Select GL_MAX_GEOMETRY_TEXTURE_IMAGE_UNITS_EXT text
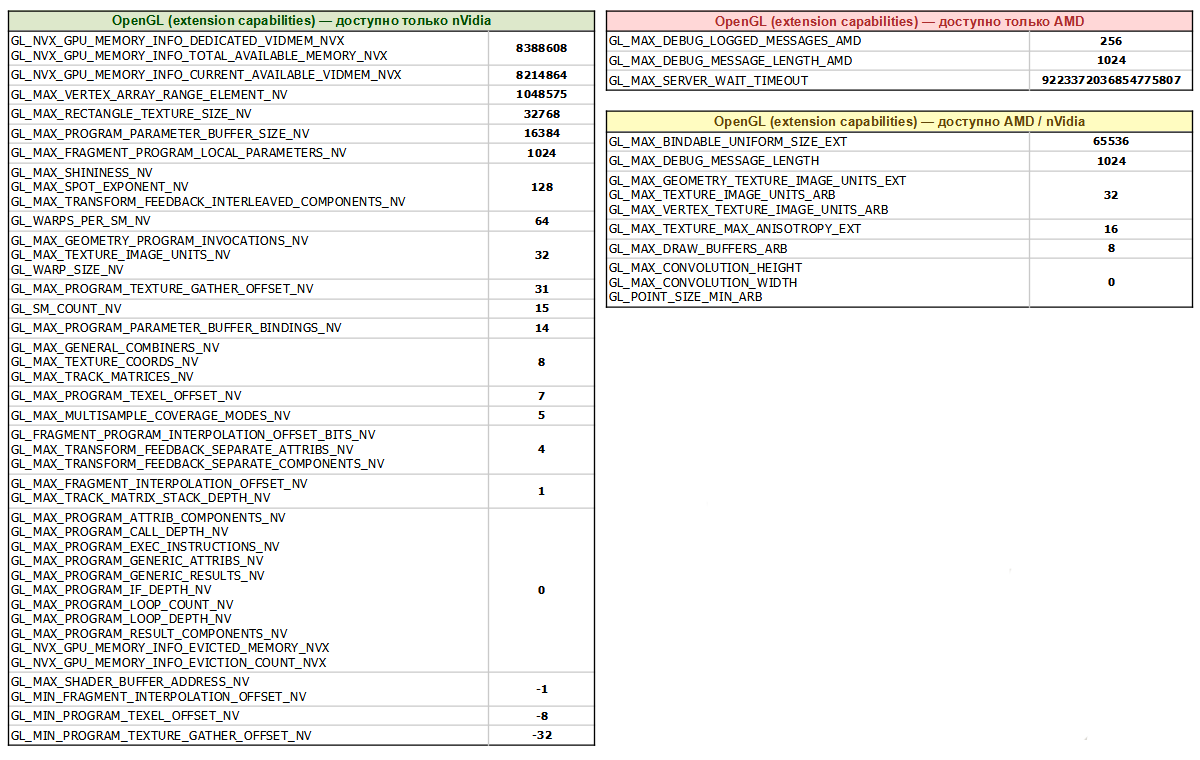Image resolution: width=1200 pixels, height=760 pixels. (757, 181)
